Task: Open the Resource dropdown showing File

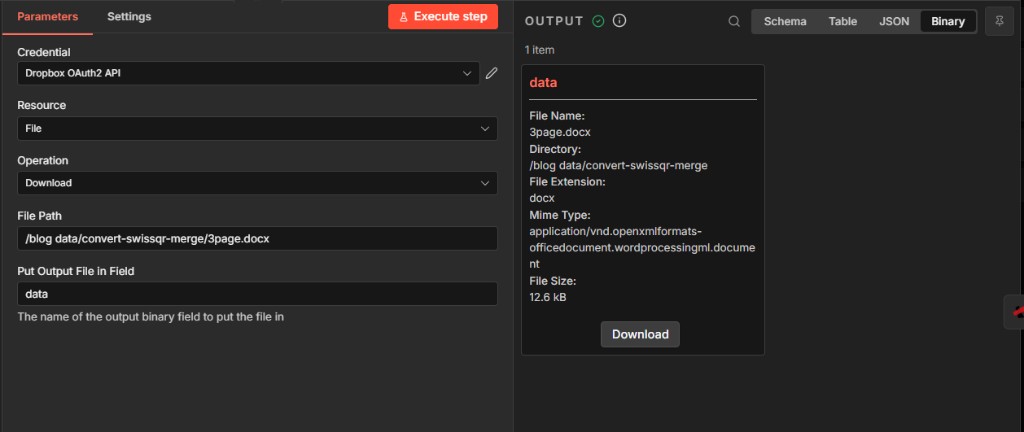Action: click(x=257, y=128)
